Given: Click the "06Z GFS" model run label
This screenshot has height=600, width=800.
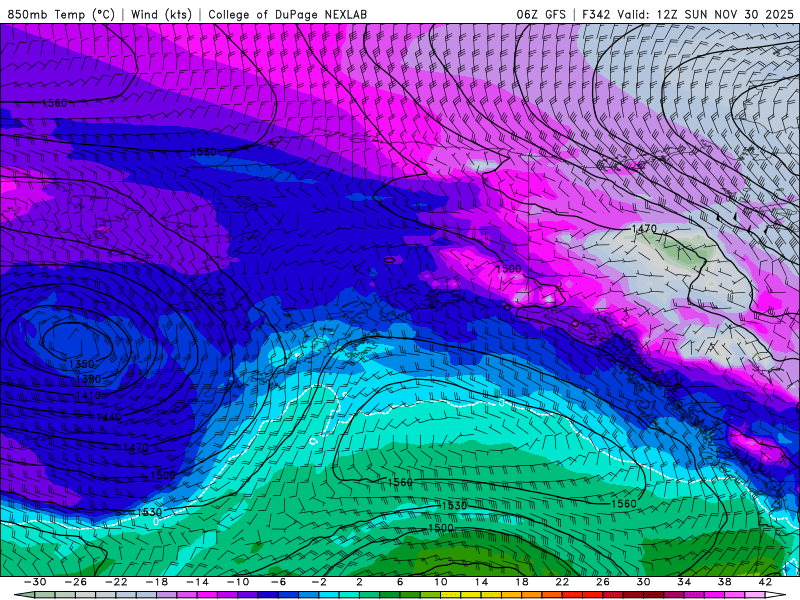Looking at the screenshot, I should (x=541, y=14).
